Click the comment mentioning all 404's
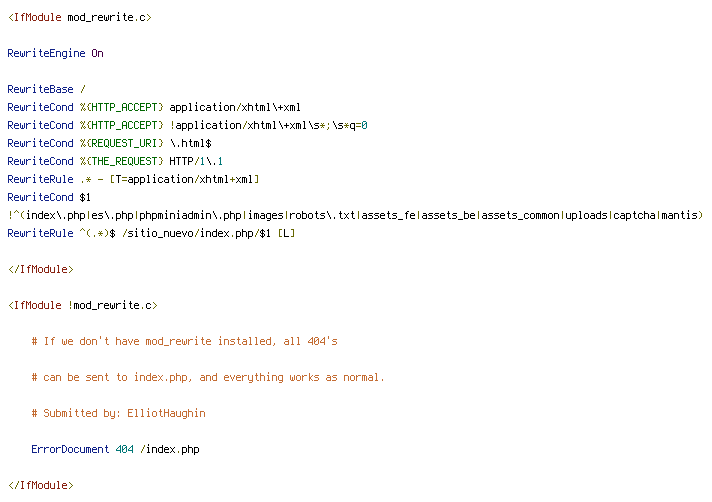712x502 pixels. tap(184, 341)
